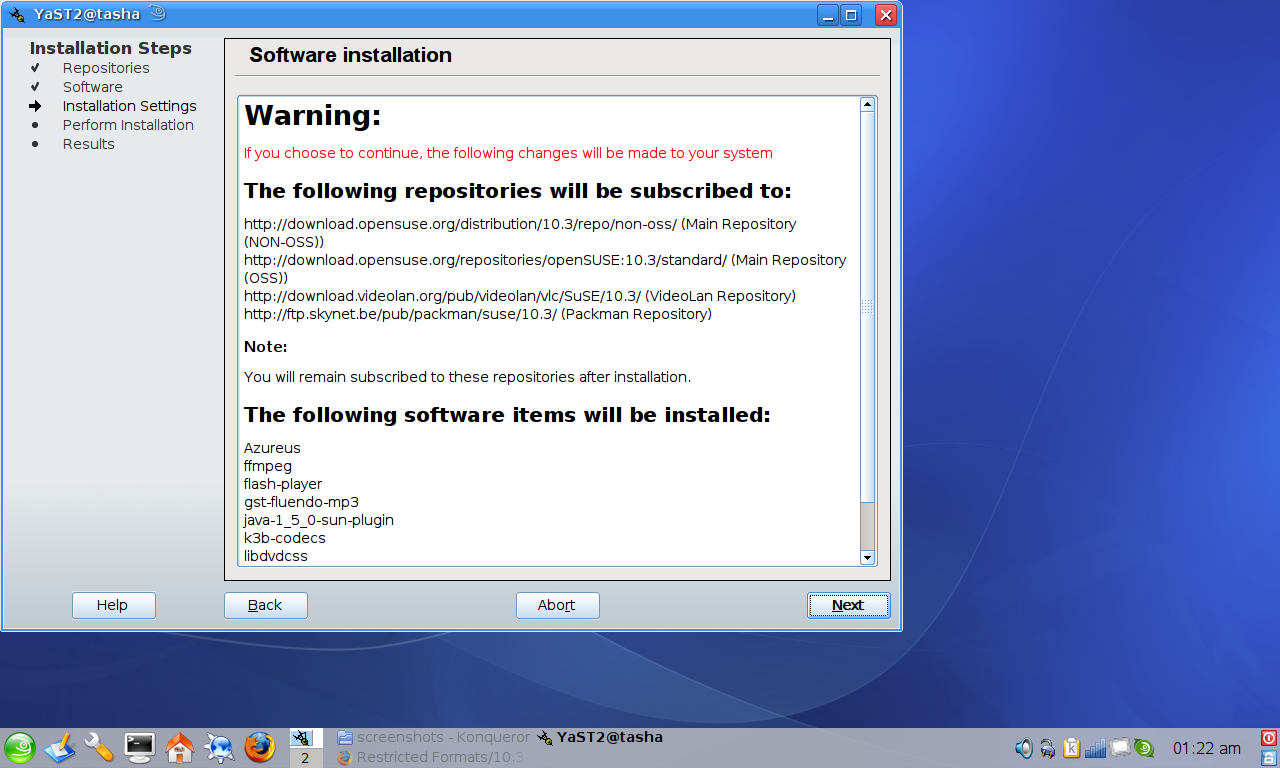The image size is (1280, 768).
Task: Click the vertical scrollbar thumb of warning text
Action: tap(868, 306)
